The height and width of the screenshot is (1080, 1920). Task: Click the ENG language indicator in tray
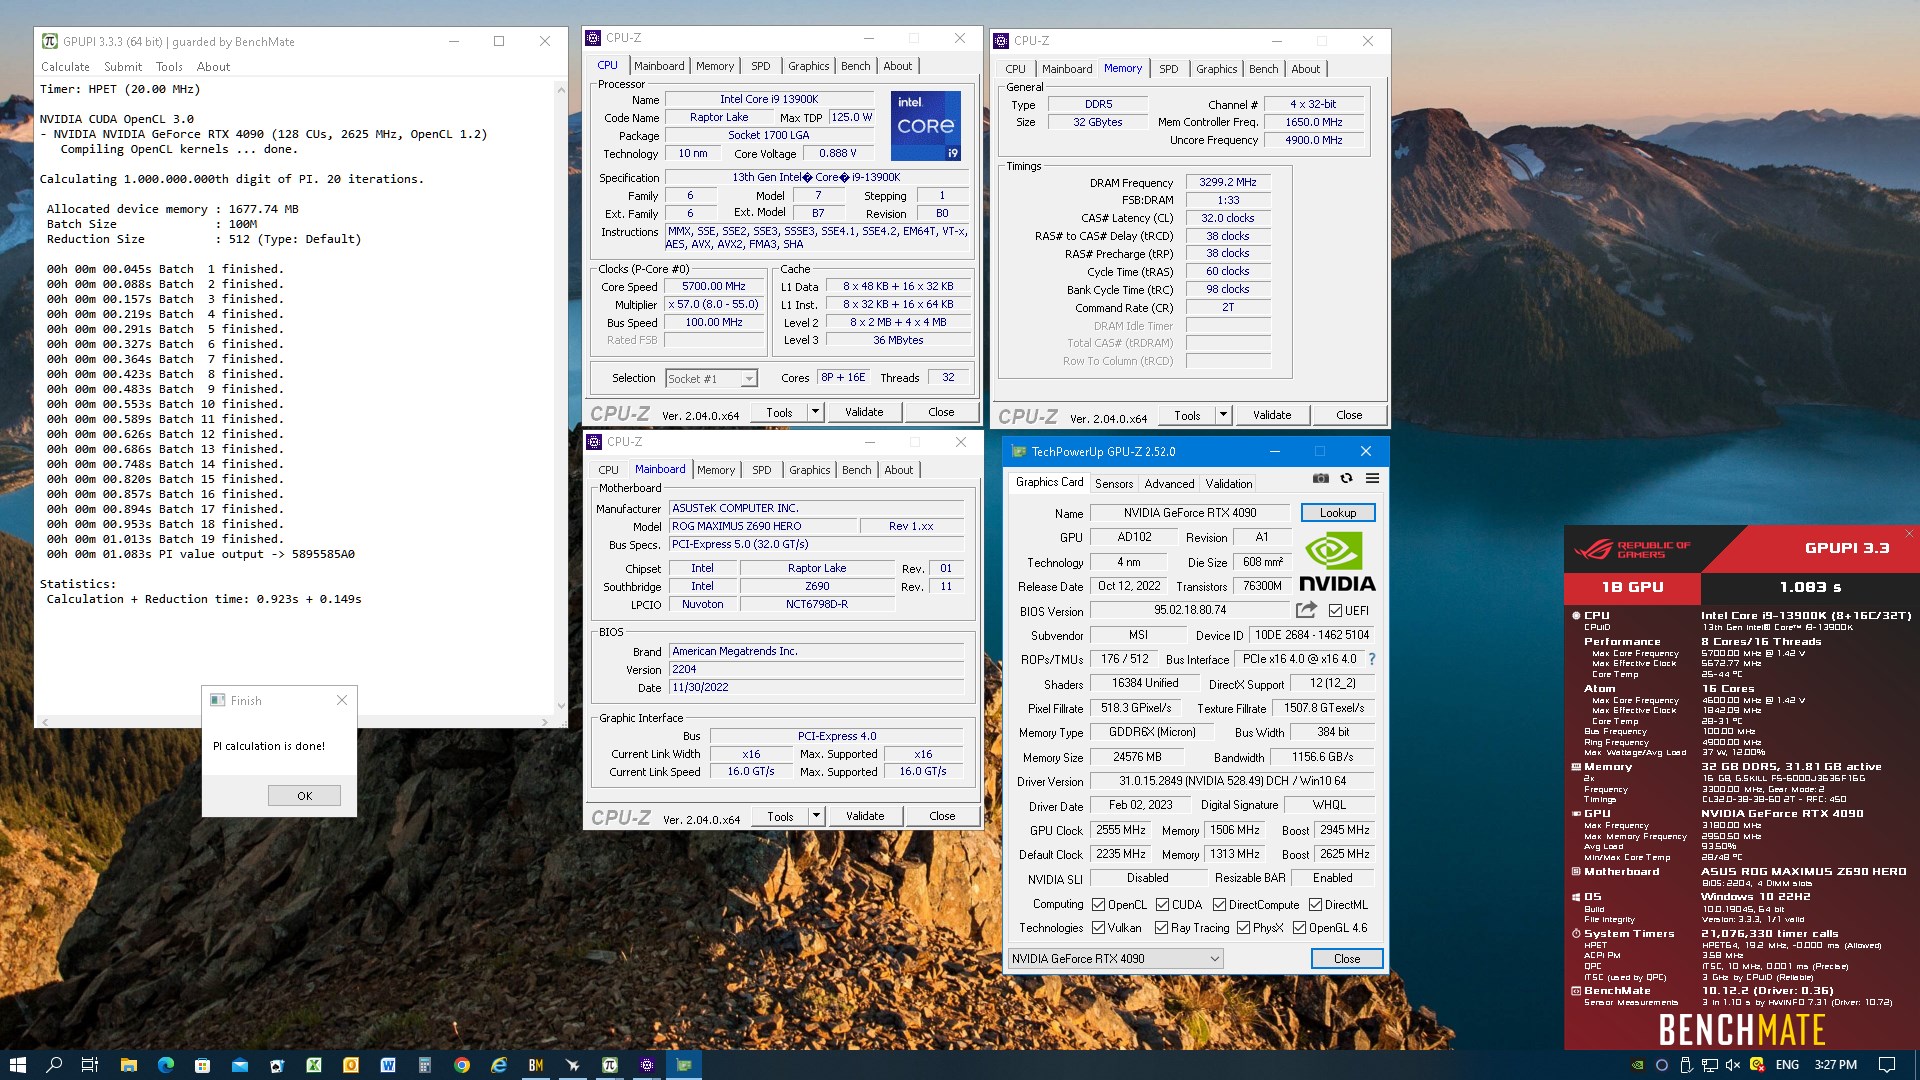click(x=1787, y=1065)
